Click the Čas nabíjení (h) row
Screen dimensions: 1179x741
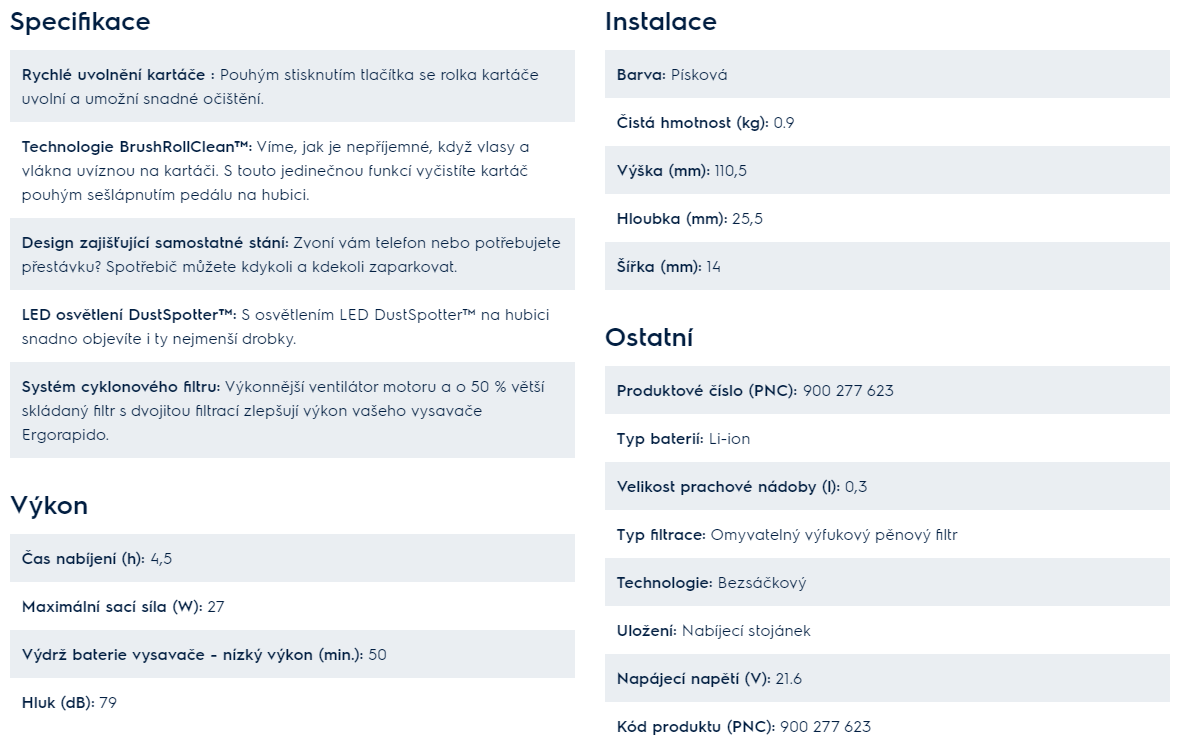click(292, 558)
